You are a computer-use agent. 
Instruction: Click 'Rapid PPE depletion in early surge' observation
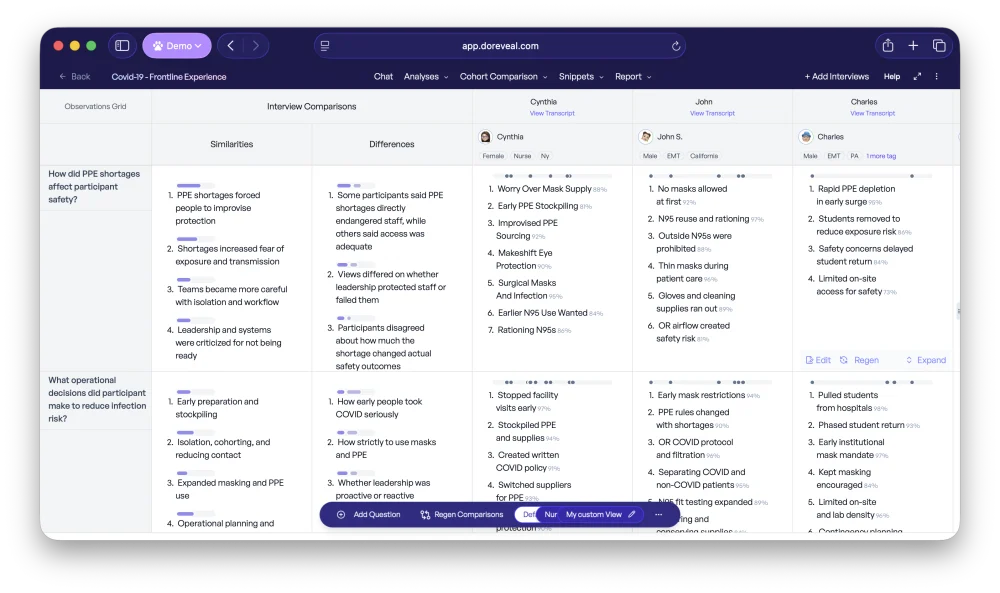pos(855,195)
